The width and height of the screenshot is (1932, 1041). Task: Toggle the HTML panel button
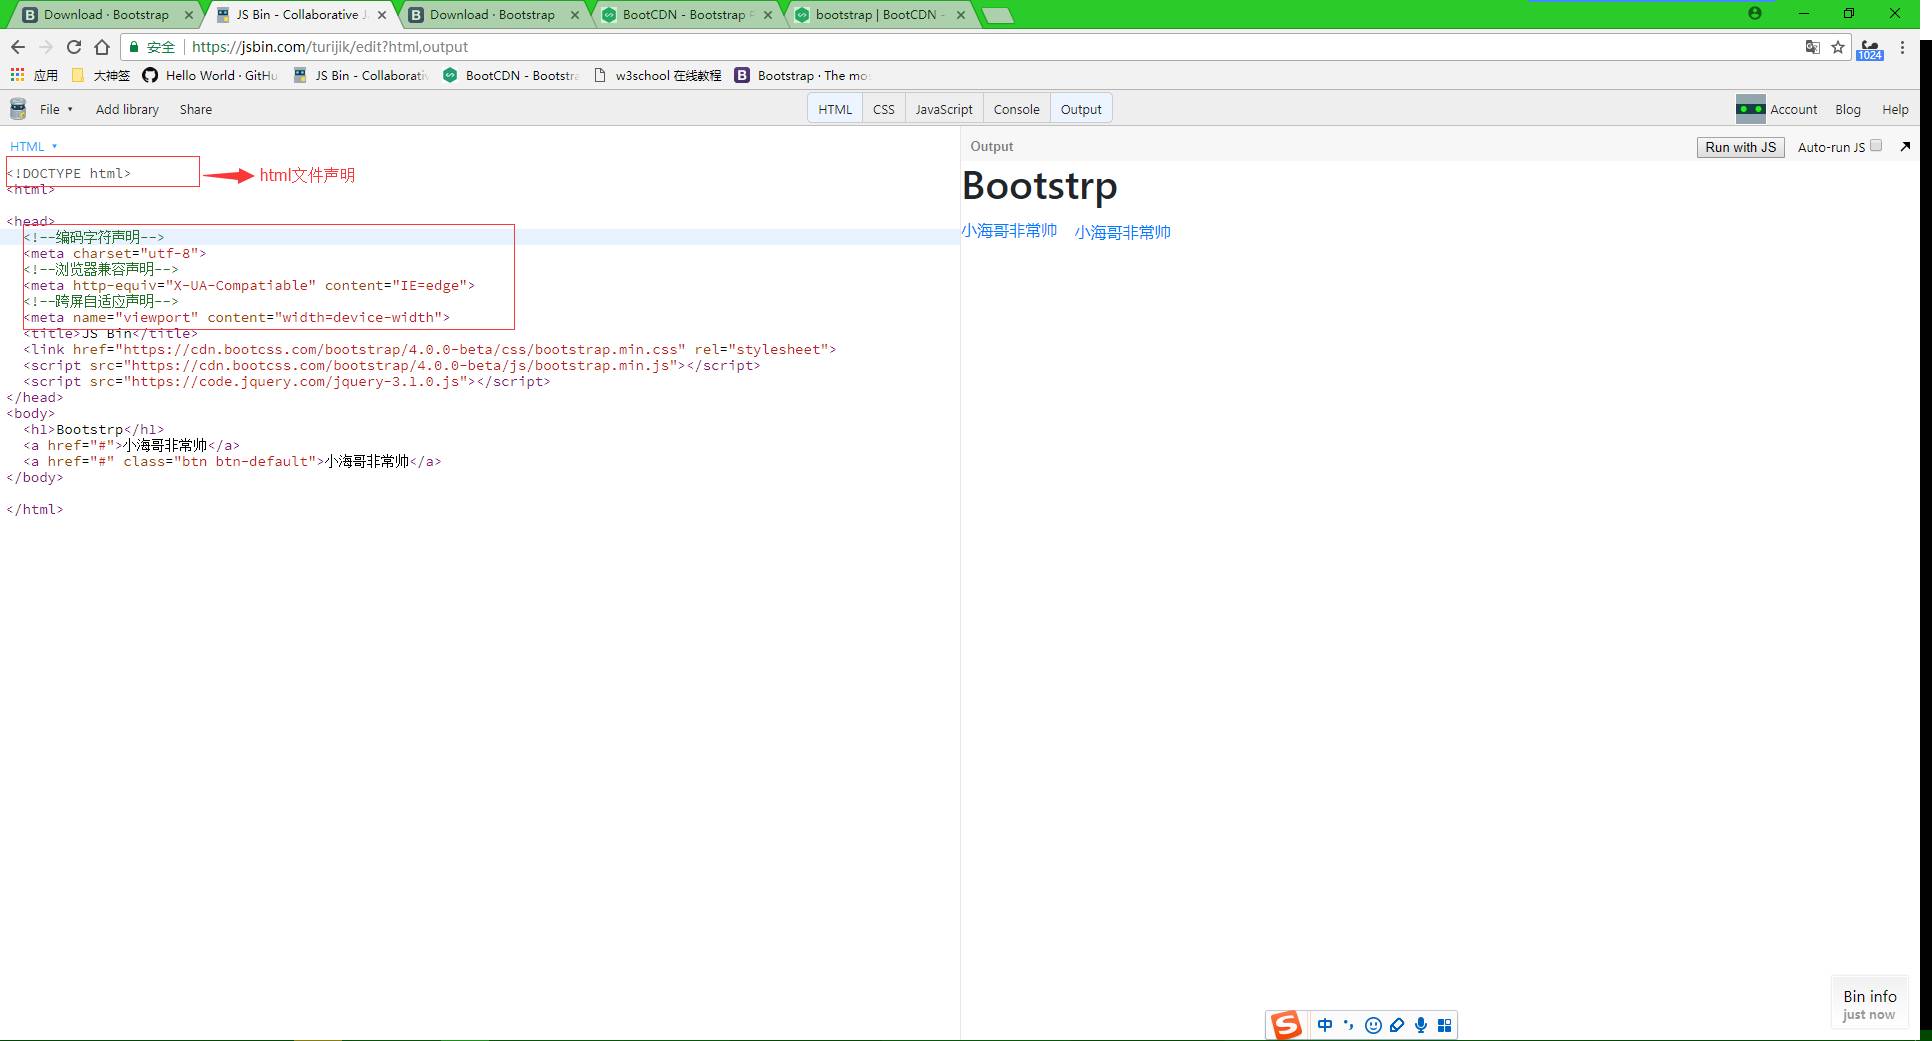tap(835, 109)
